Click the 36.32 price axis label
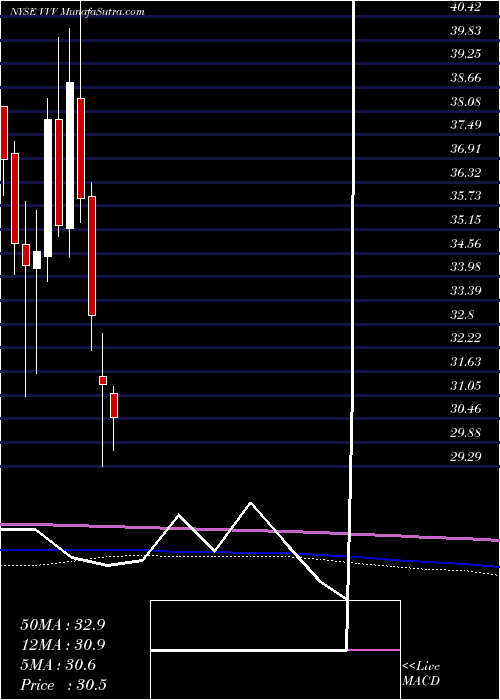Screen dimensions: 500x700 click(x=464, y=172)
